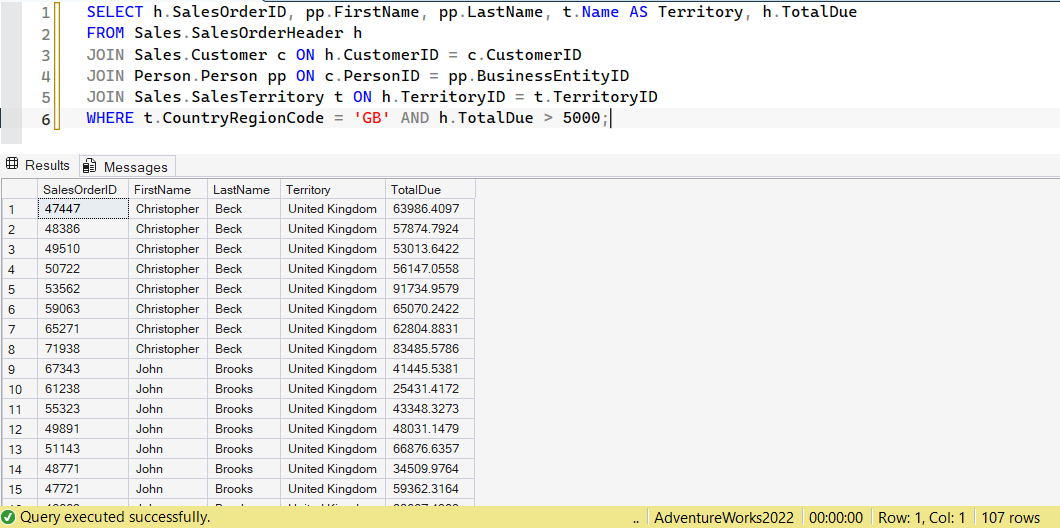Image resolution: width=1060 pixels, height=528 pixels.
Task: Click TotalDue value 25431.4172
Action: (430, 389)
